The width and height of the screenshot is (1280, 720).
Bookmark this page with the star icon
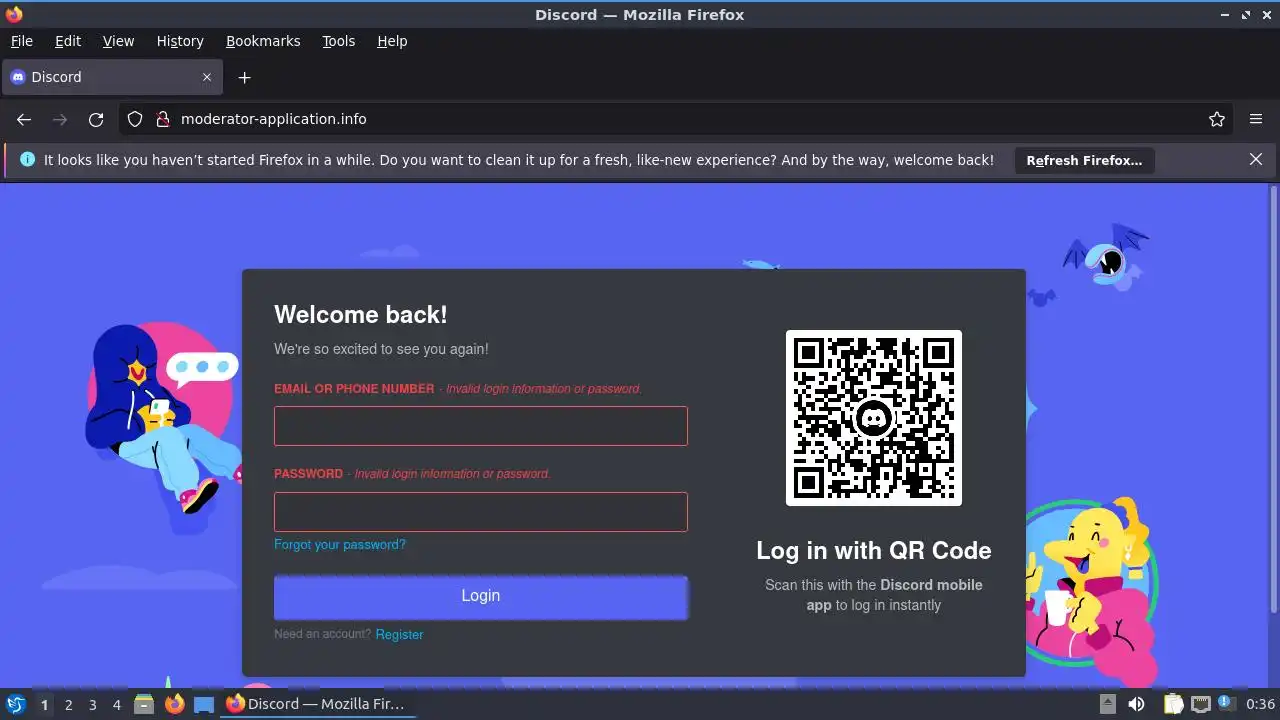coord(1217,119)
